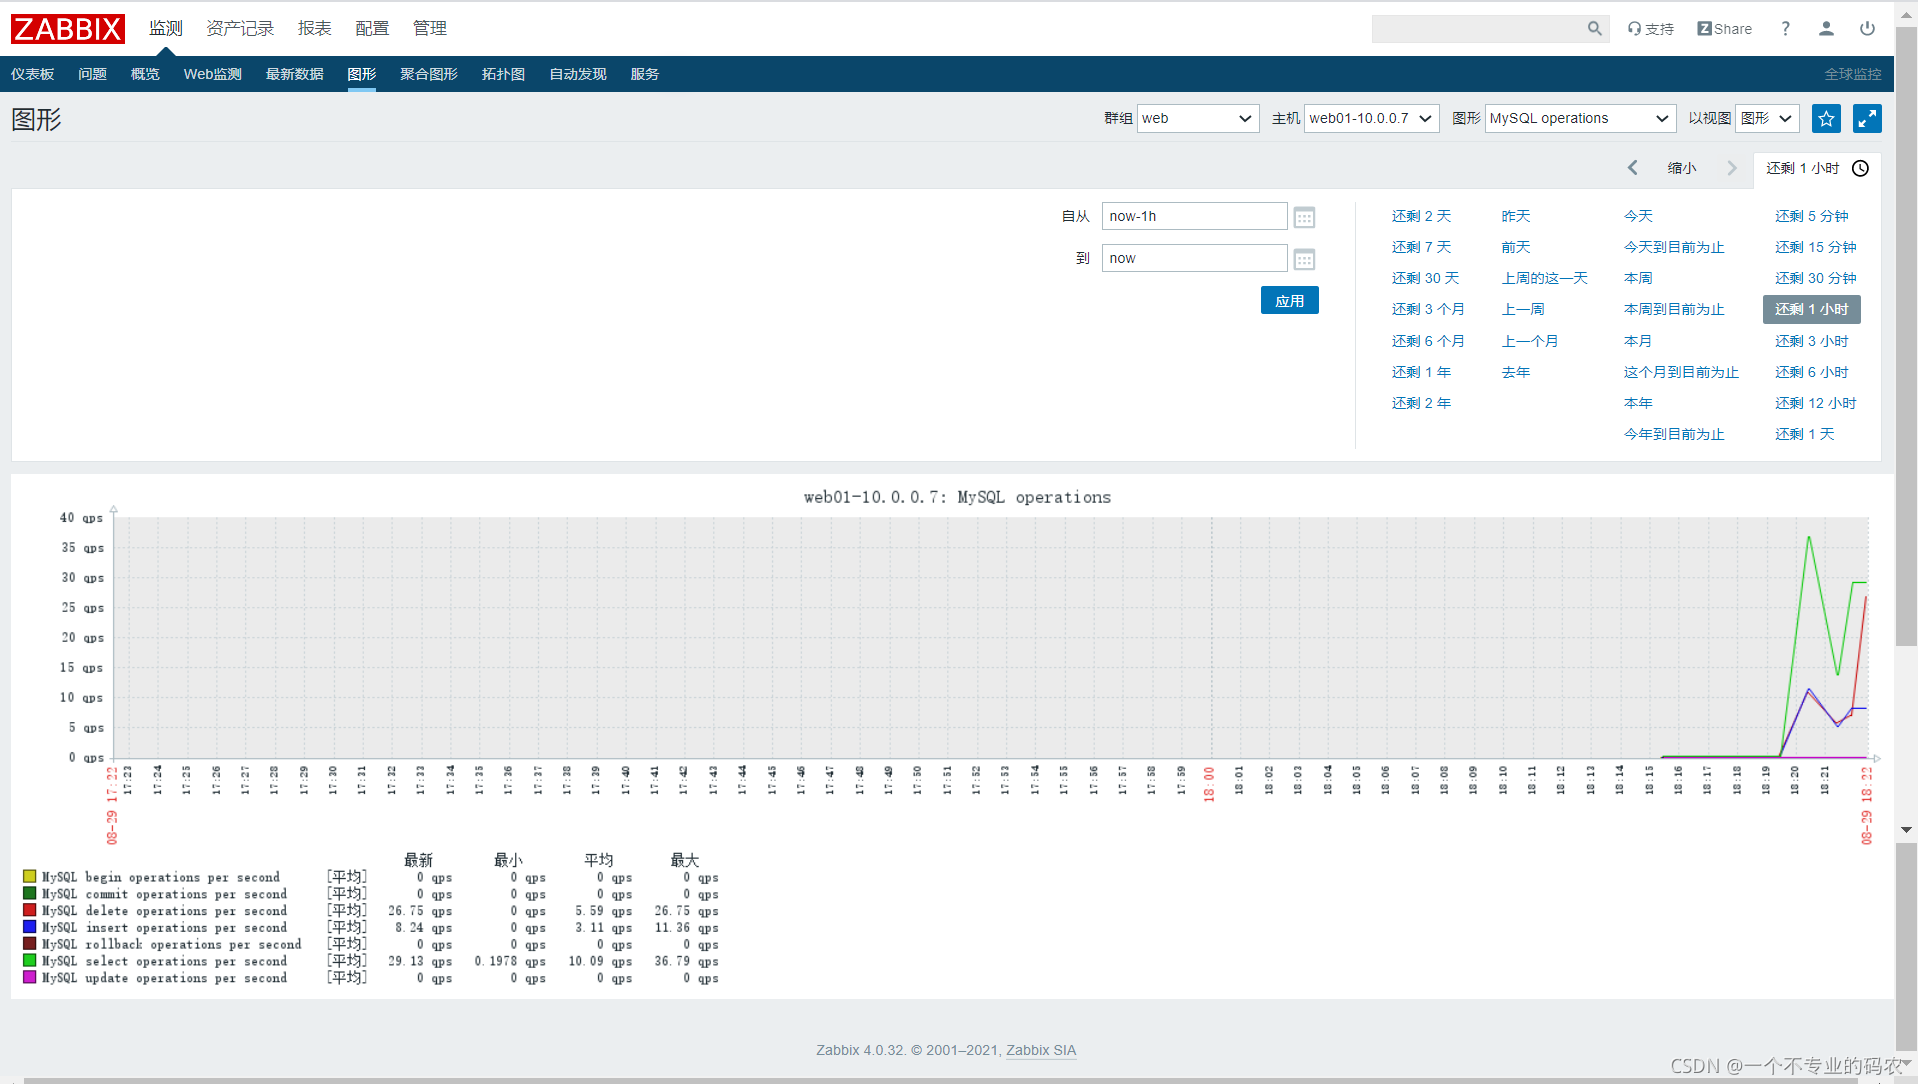Select 本周 time range
This screenshot has height=1084, width=1918.
(1638, 278)
